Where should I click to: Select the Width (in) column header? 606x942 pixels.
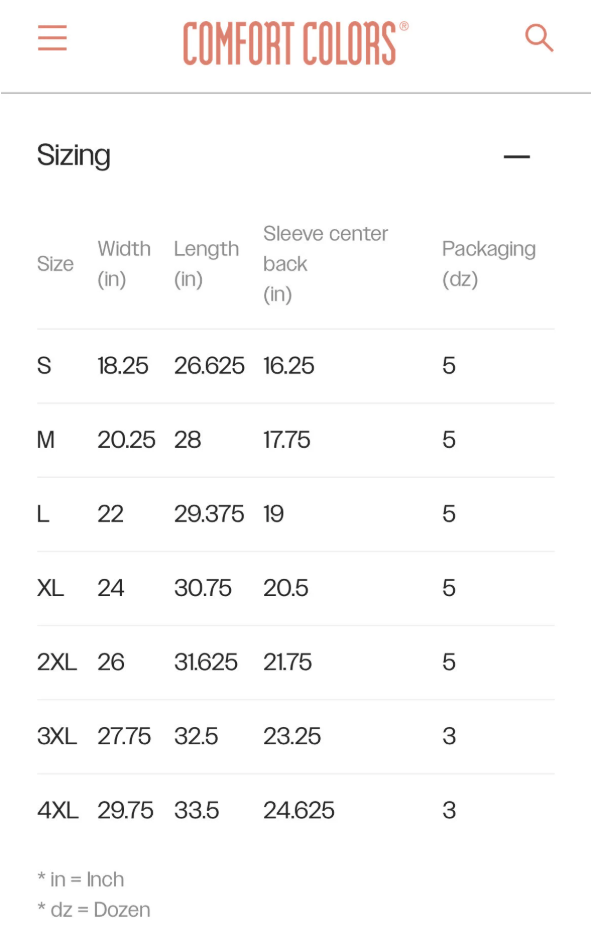tap(124, 264)
